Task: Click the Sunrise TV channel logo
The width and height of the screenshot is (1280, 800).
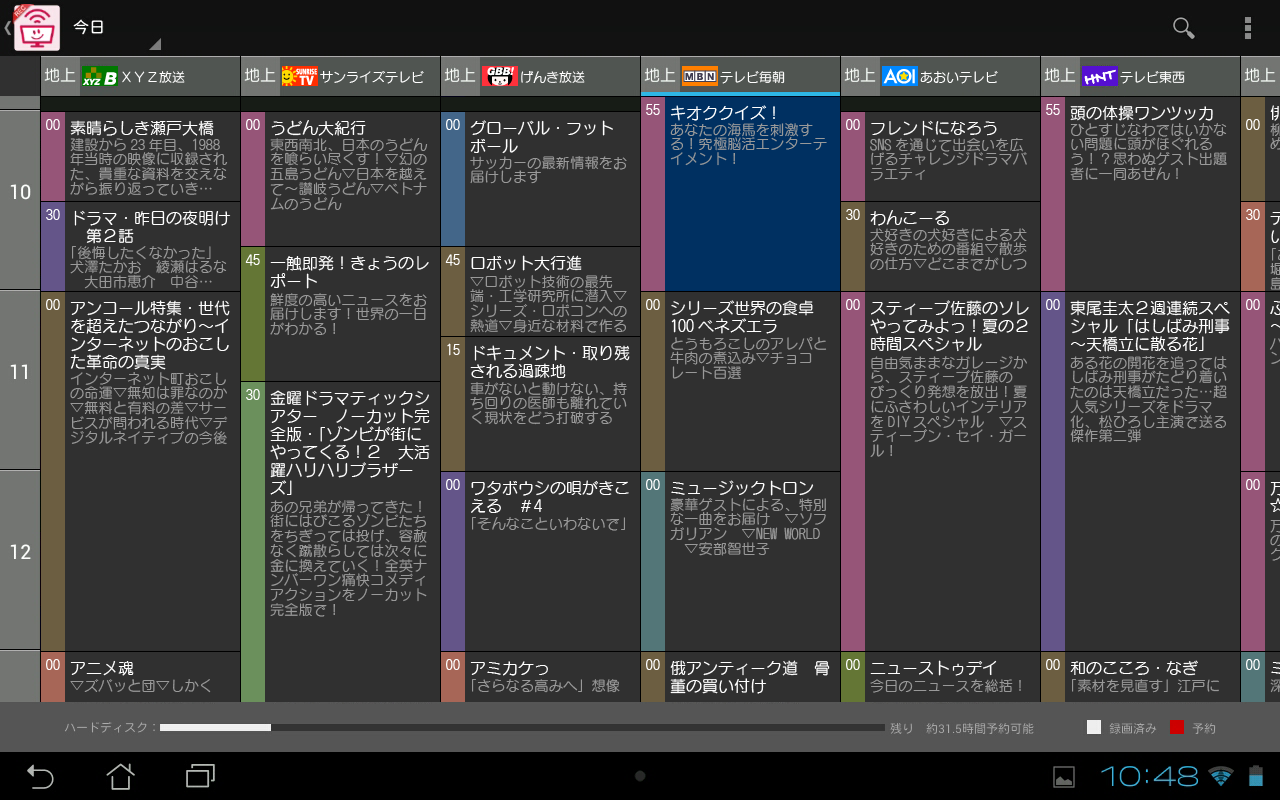Action: [299, 76]
